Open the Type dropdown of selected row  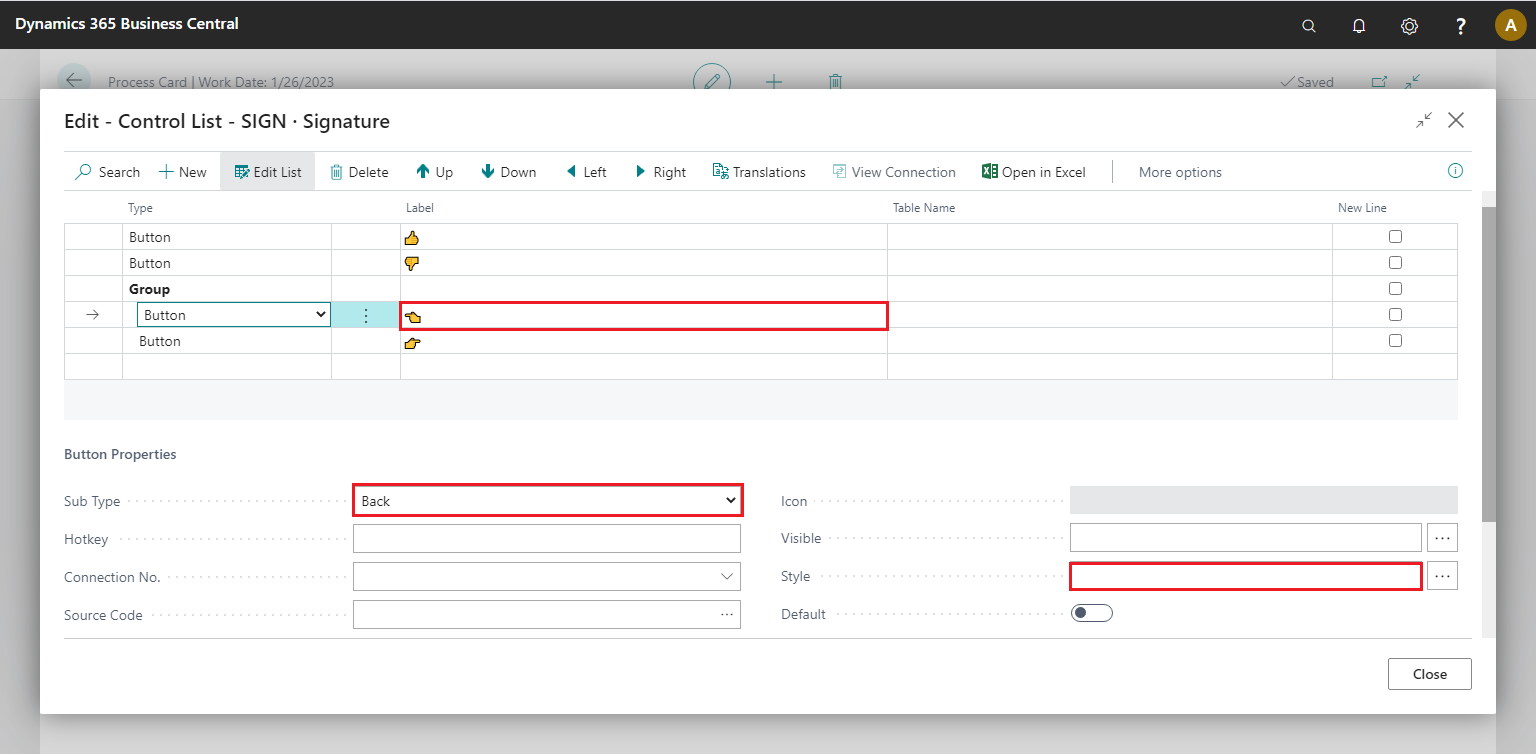233,315
